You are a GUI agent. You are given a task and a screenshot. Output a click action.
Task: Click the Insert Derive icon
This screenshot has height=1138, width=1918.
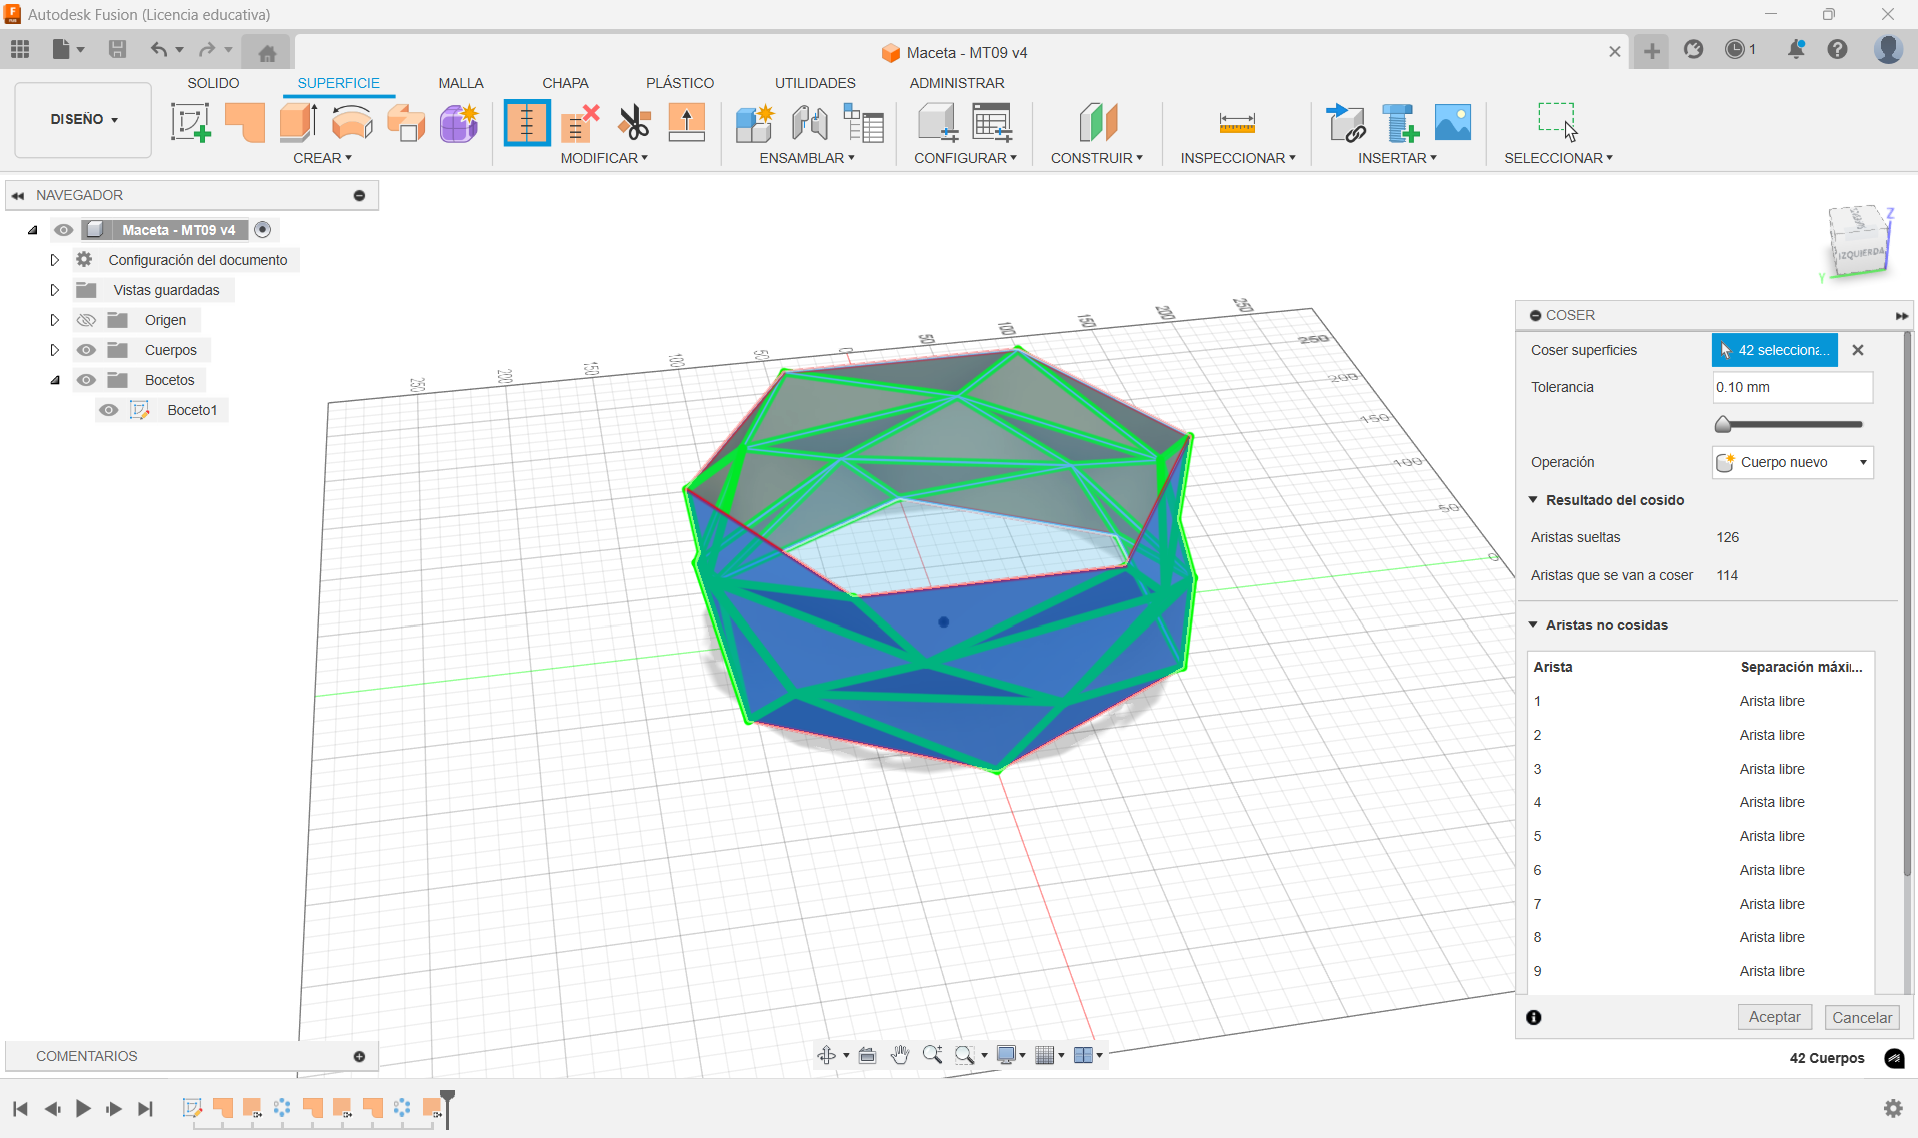coord(1345,123)
